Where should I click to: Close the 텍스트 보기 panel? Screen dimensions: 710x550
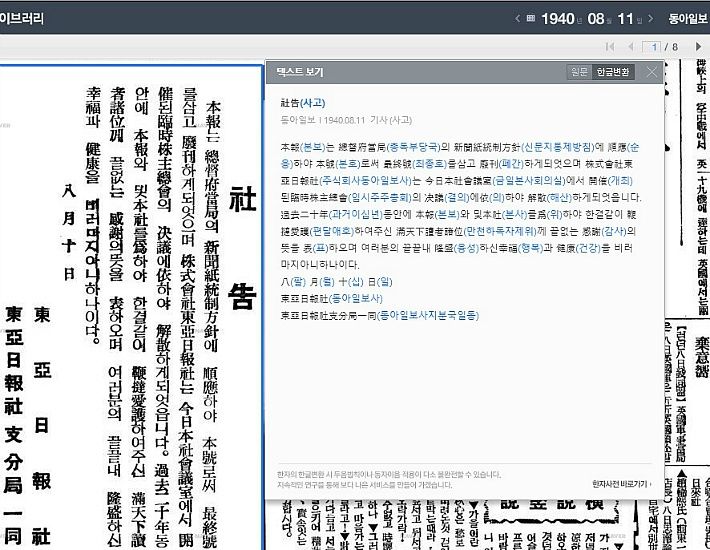coord(651,72)
